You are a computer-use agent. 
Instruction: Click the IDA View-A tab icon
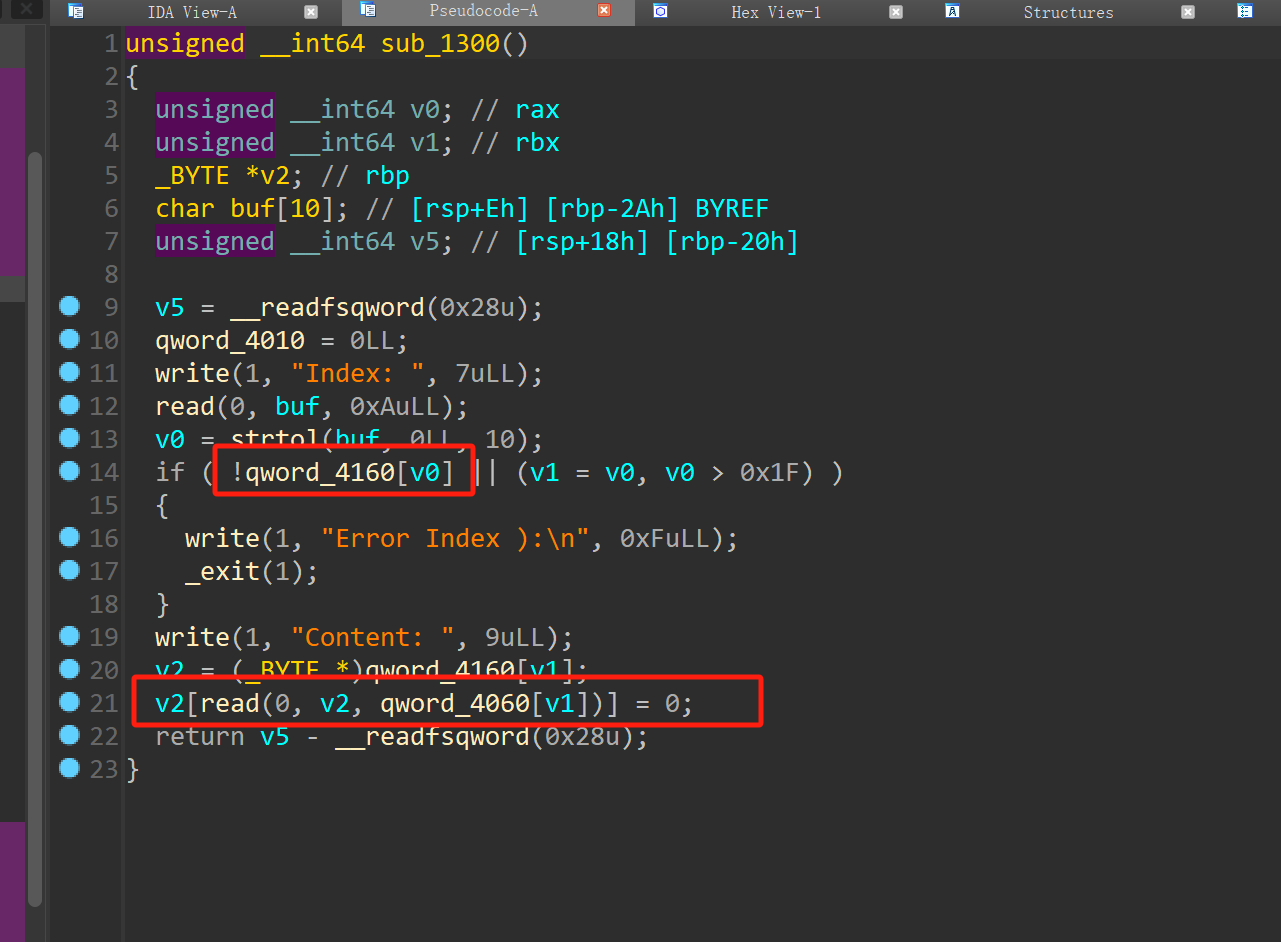click(76, 12)
